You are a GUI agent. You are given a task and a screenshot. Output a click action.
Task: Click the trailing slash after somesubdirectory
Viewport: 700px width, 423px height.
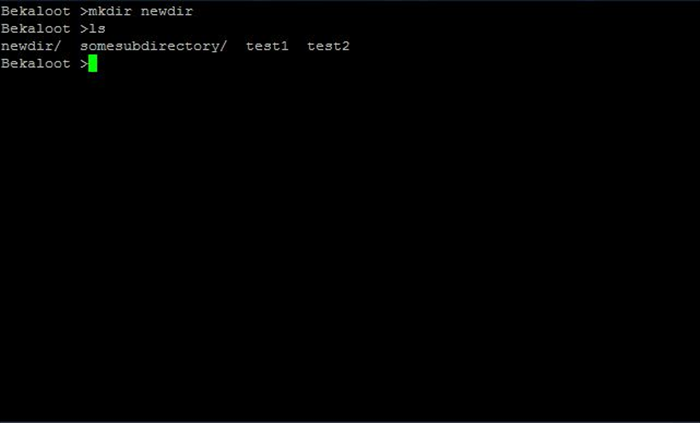click(x=223, y=46)
